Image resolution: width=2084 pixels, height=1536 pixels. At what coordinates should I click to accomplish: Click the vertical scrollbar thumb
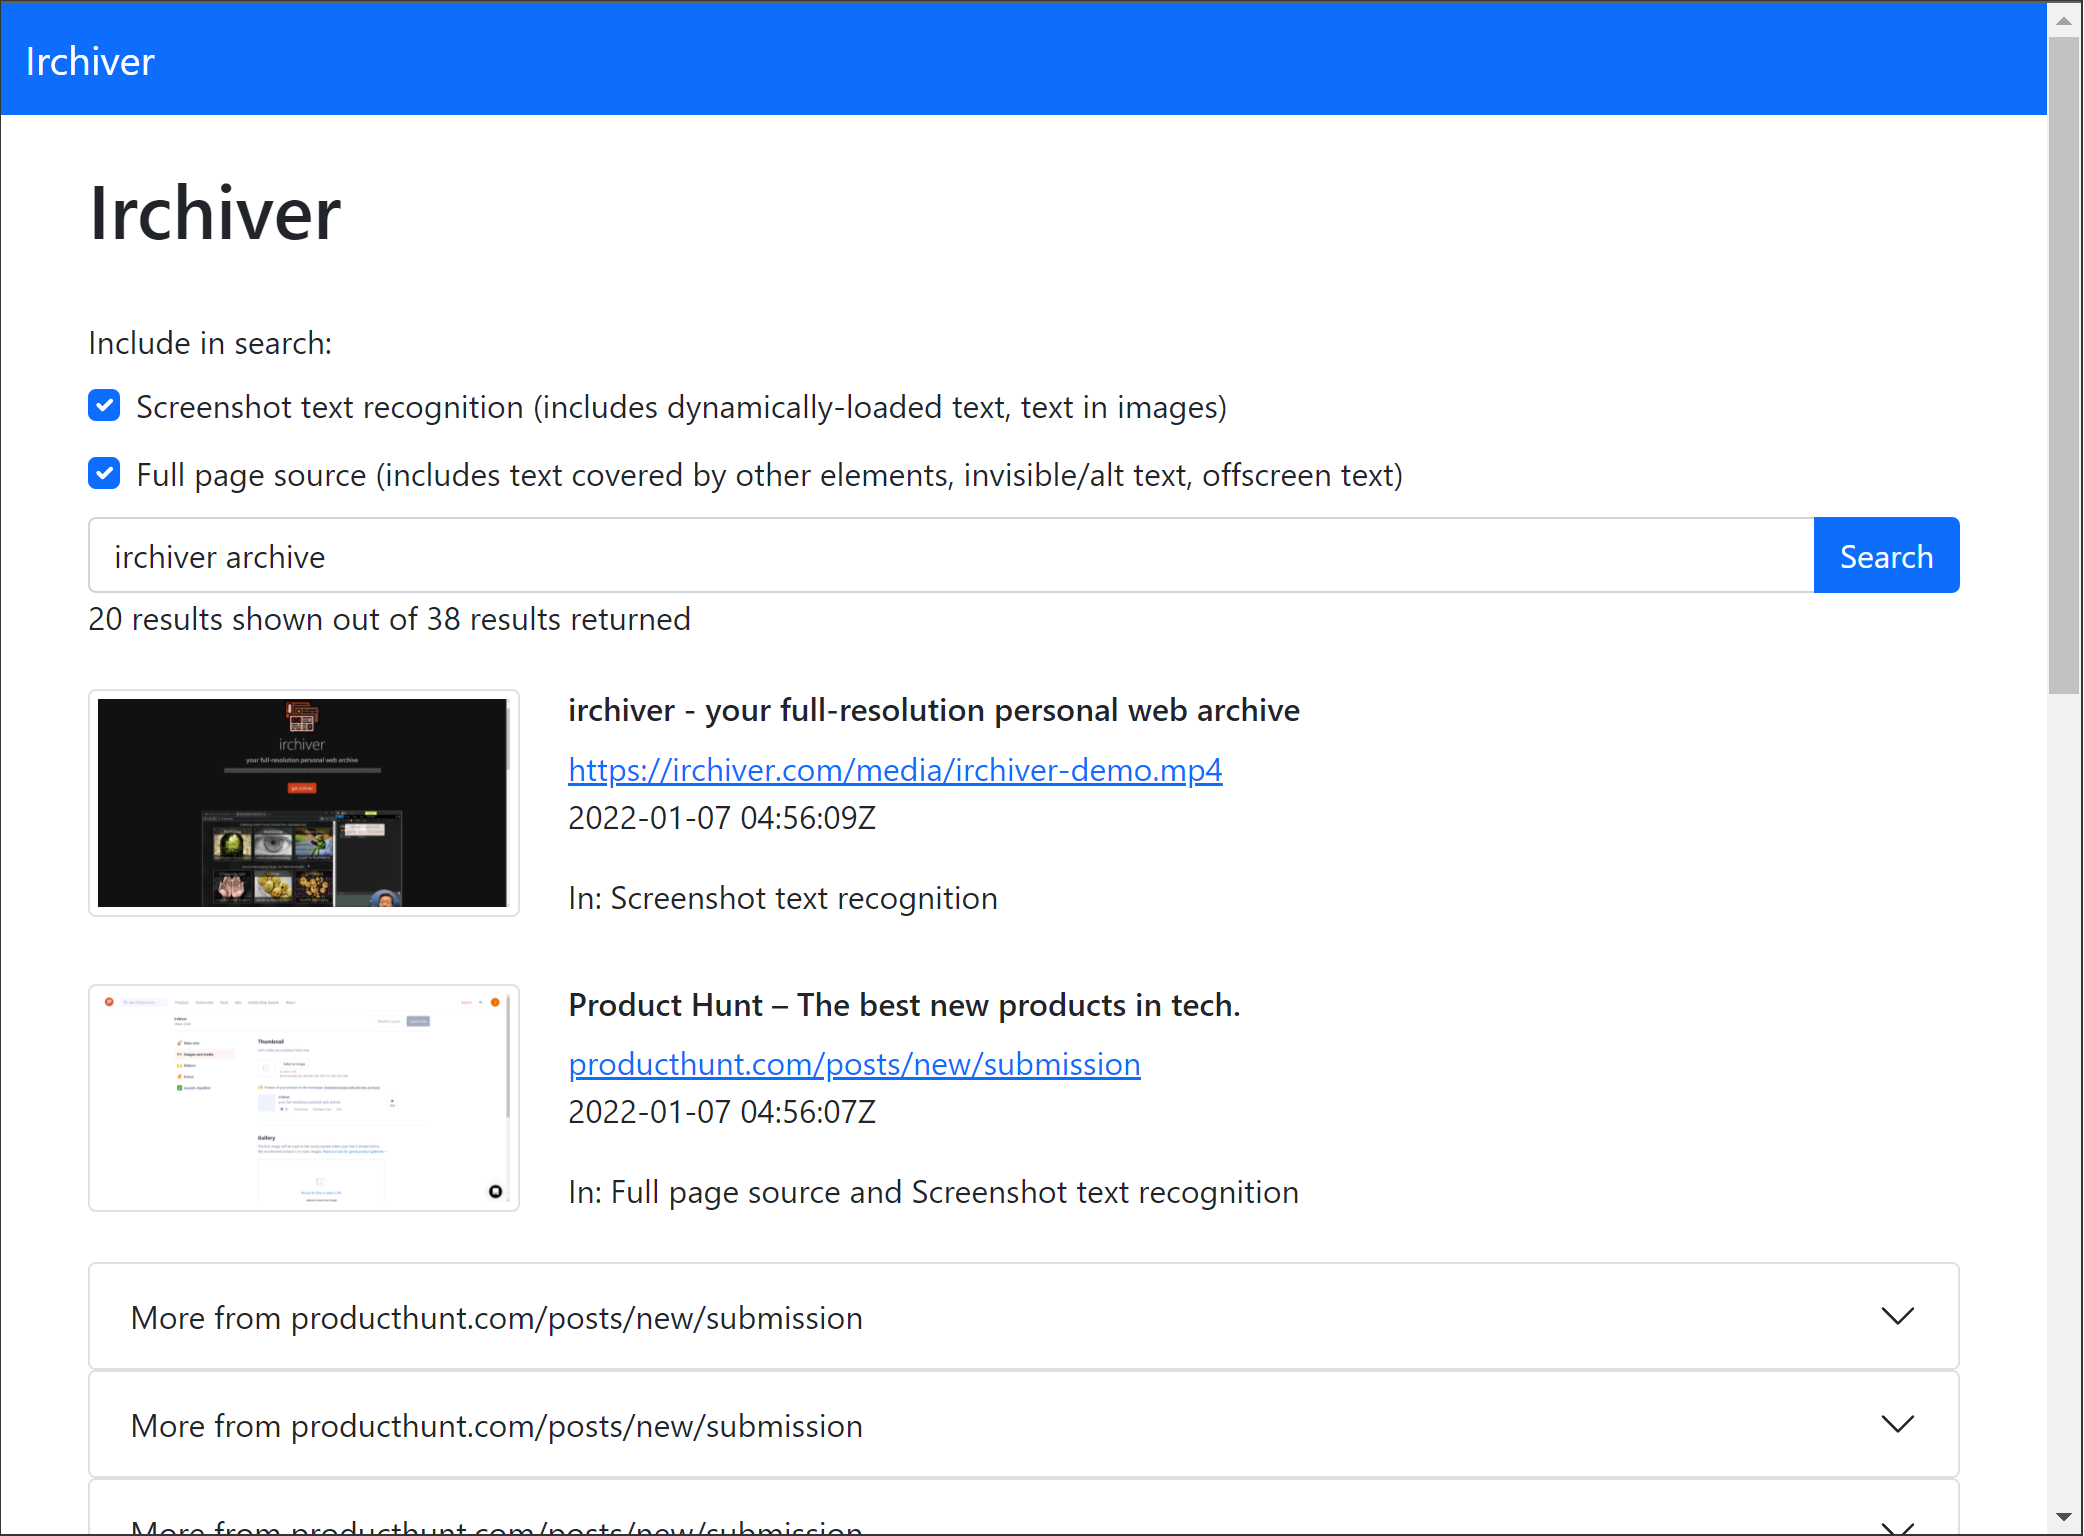(x=2063, y=365)
